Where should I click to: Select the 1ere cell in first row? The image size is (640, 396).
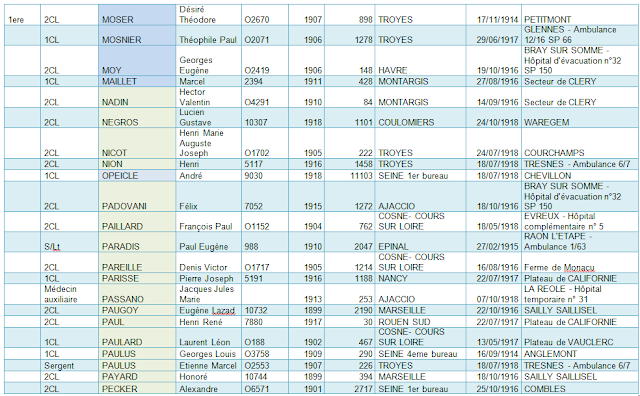tap(22, 15)
